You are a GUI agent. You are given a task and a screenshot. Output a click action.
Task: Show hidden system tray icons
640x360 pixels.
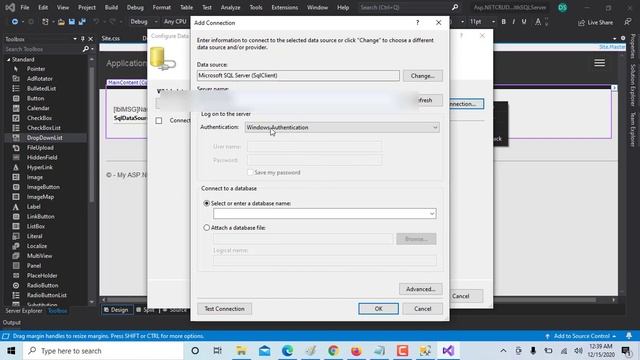[x=503, y=351]
